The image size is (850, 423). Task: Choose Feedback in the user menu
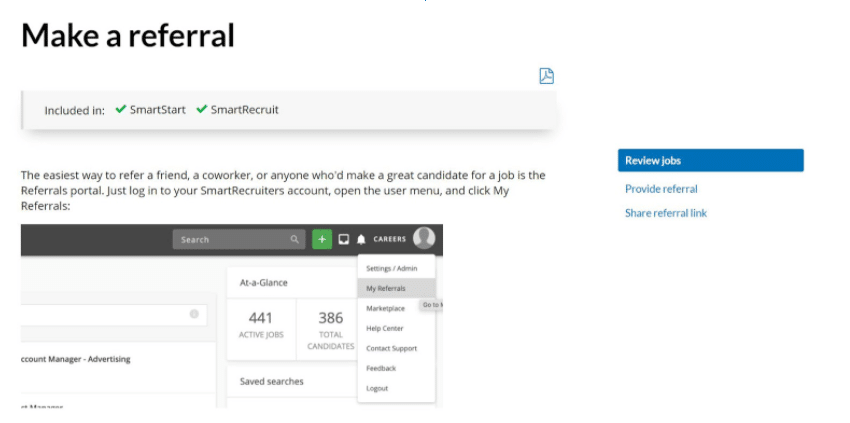(x=381, y=368)
